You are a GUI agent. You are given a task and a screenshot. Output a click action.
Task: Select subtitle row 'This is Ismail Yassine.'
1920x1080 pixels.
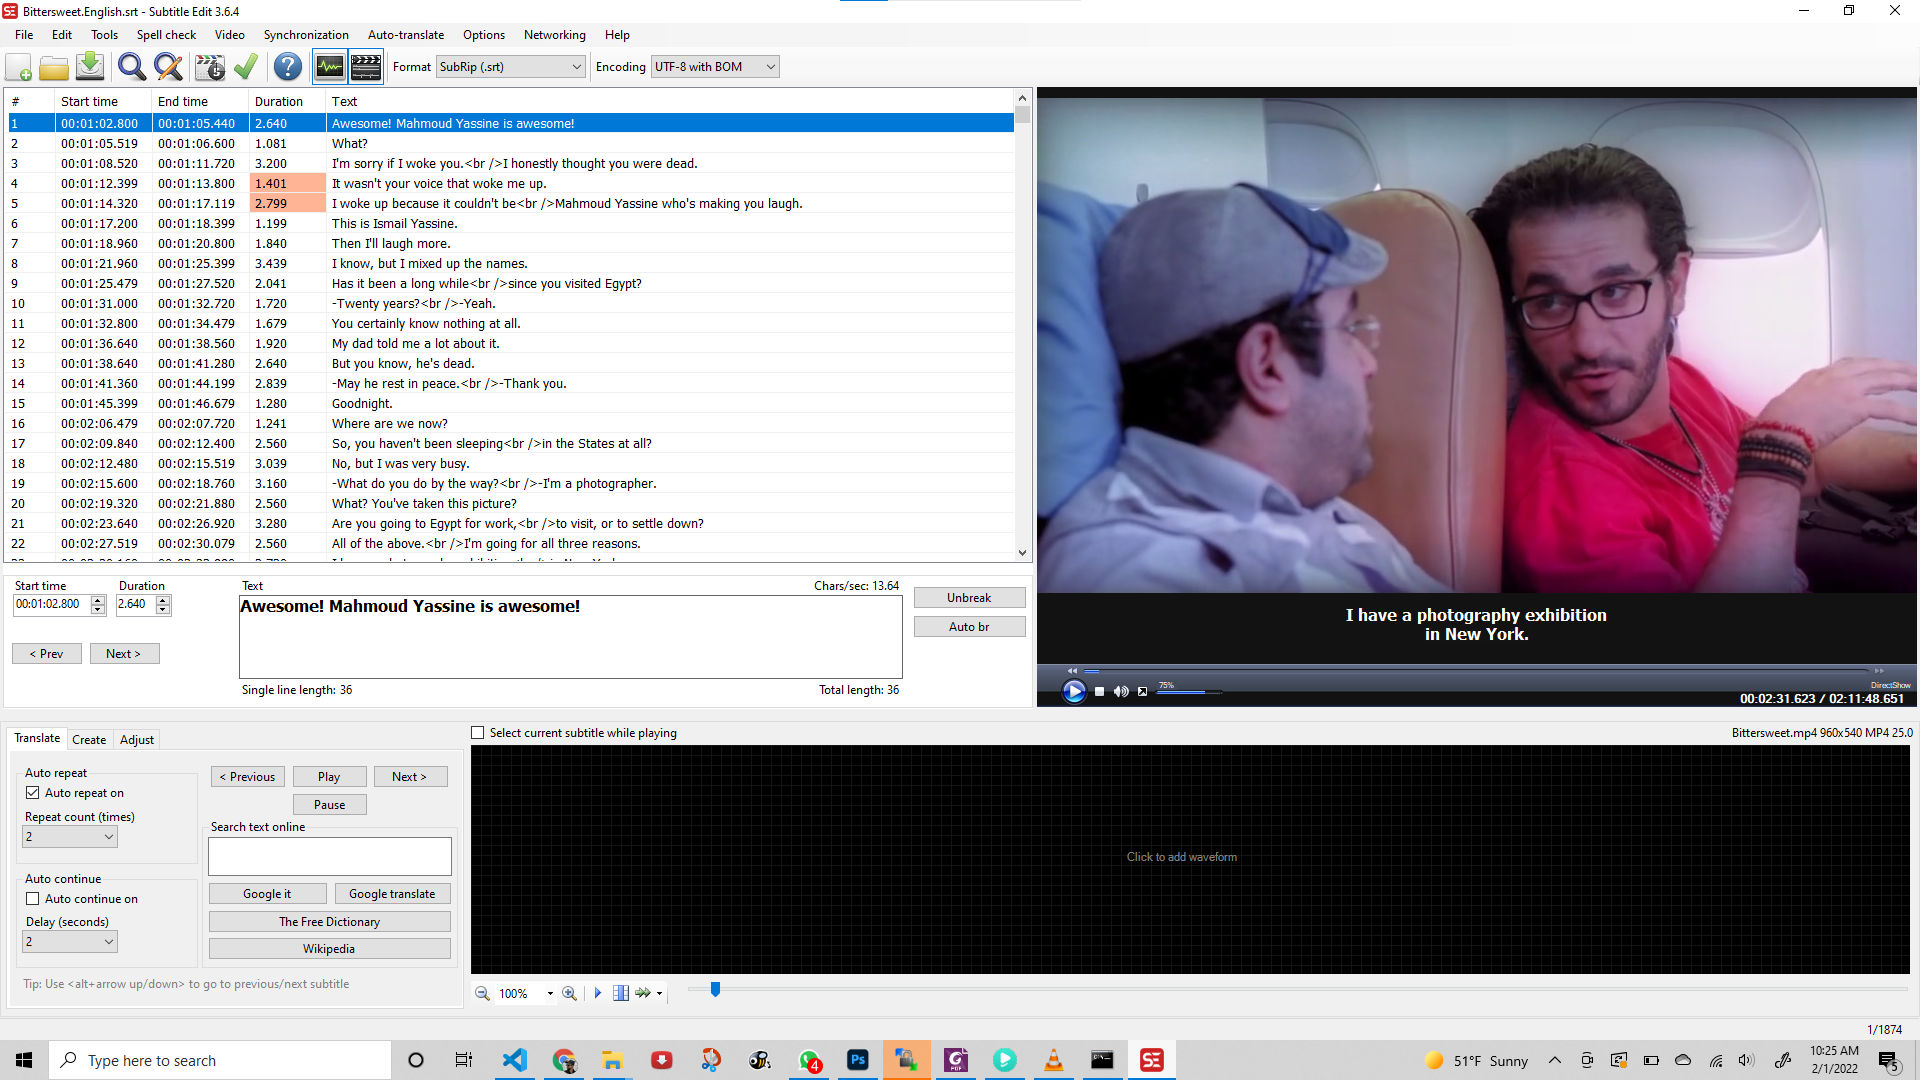pyautogui.click(x=510, y=224)
